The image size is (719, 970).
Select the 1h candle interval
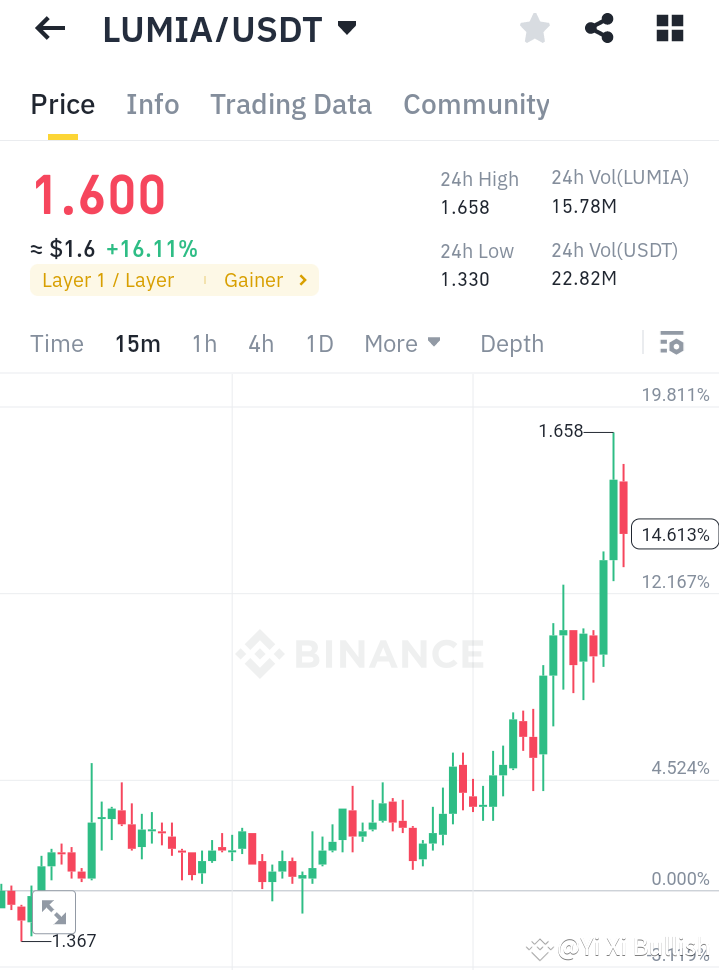204,343
